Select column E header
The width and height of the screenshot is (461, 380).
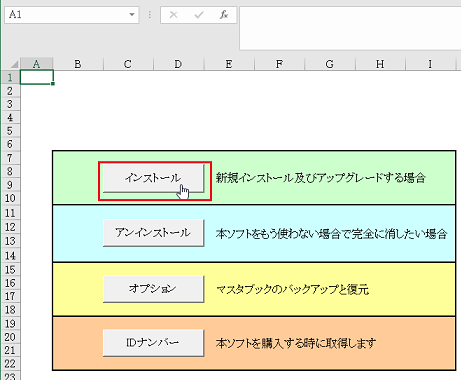pyautogui.click(x=229, y=64)
